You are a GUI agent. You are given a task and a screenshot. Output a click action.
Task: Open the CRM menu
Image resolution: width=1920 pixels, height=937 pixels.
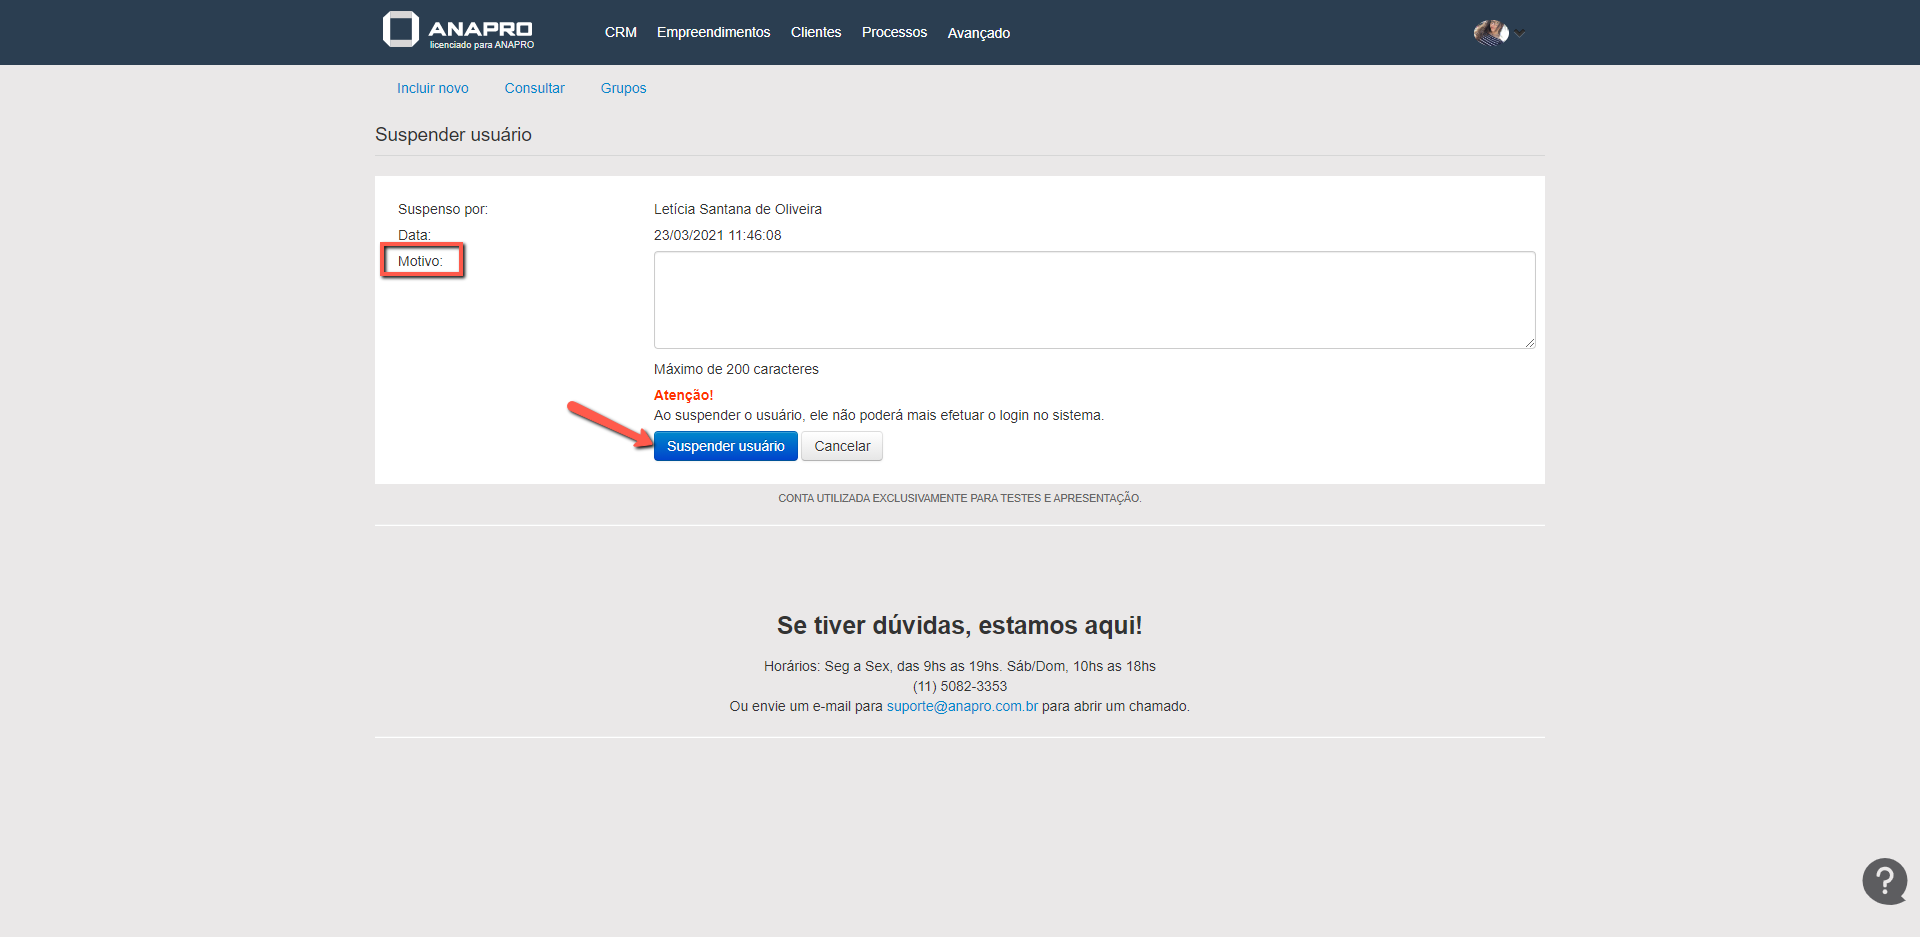pyautogui.click(x=620, y=33)
